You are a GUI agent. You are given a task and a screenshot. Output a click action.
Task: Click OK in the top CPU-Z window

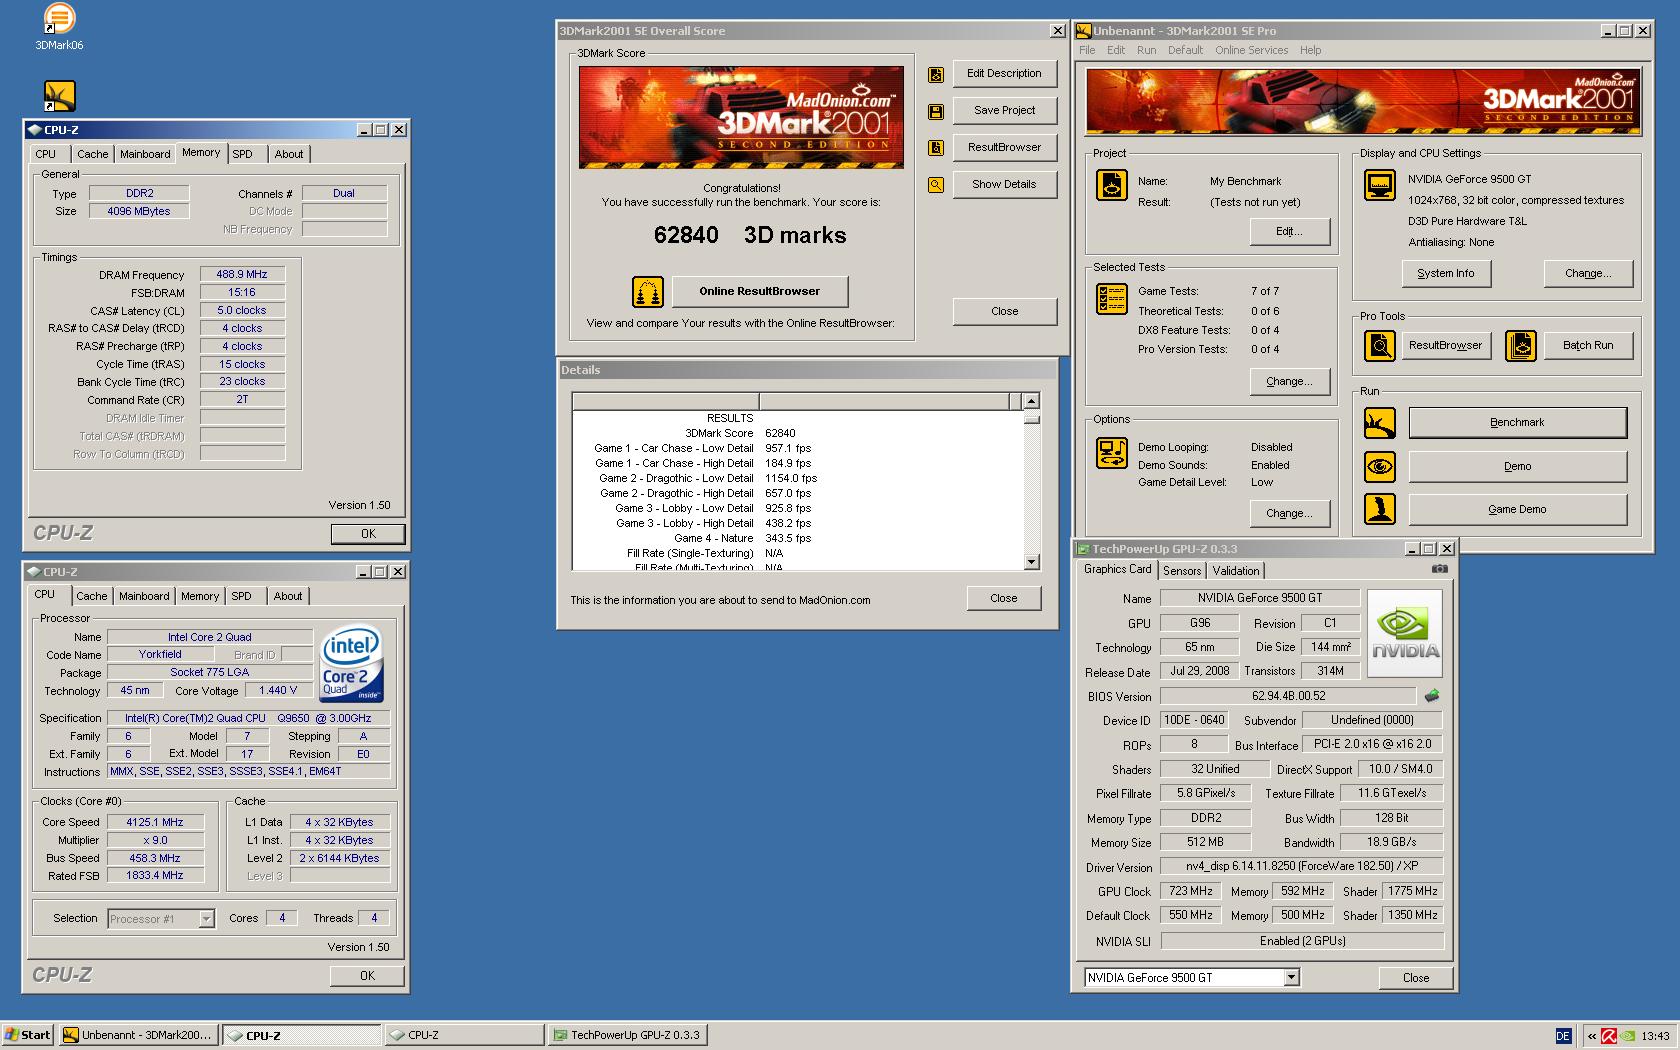(368, 534)
